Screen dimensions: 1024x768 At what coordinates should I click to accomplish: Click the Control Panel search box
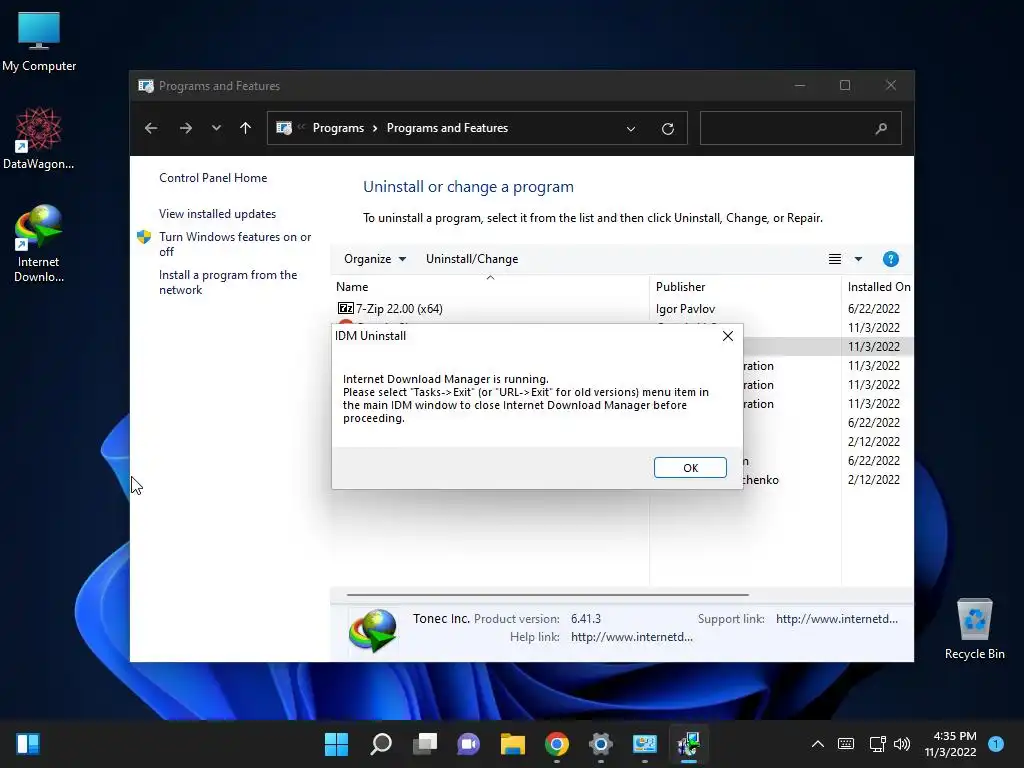point(801,128)
